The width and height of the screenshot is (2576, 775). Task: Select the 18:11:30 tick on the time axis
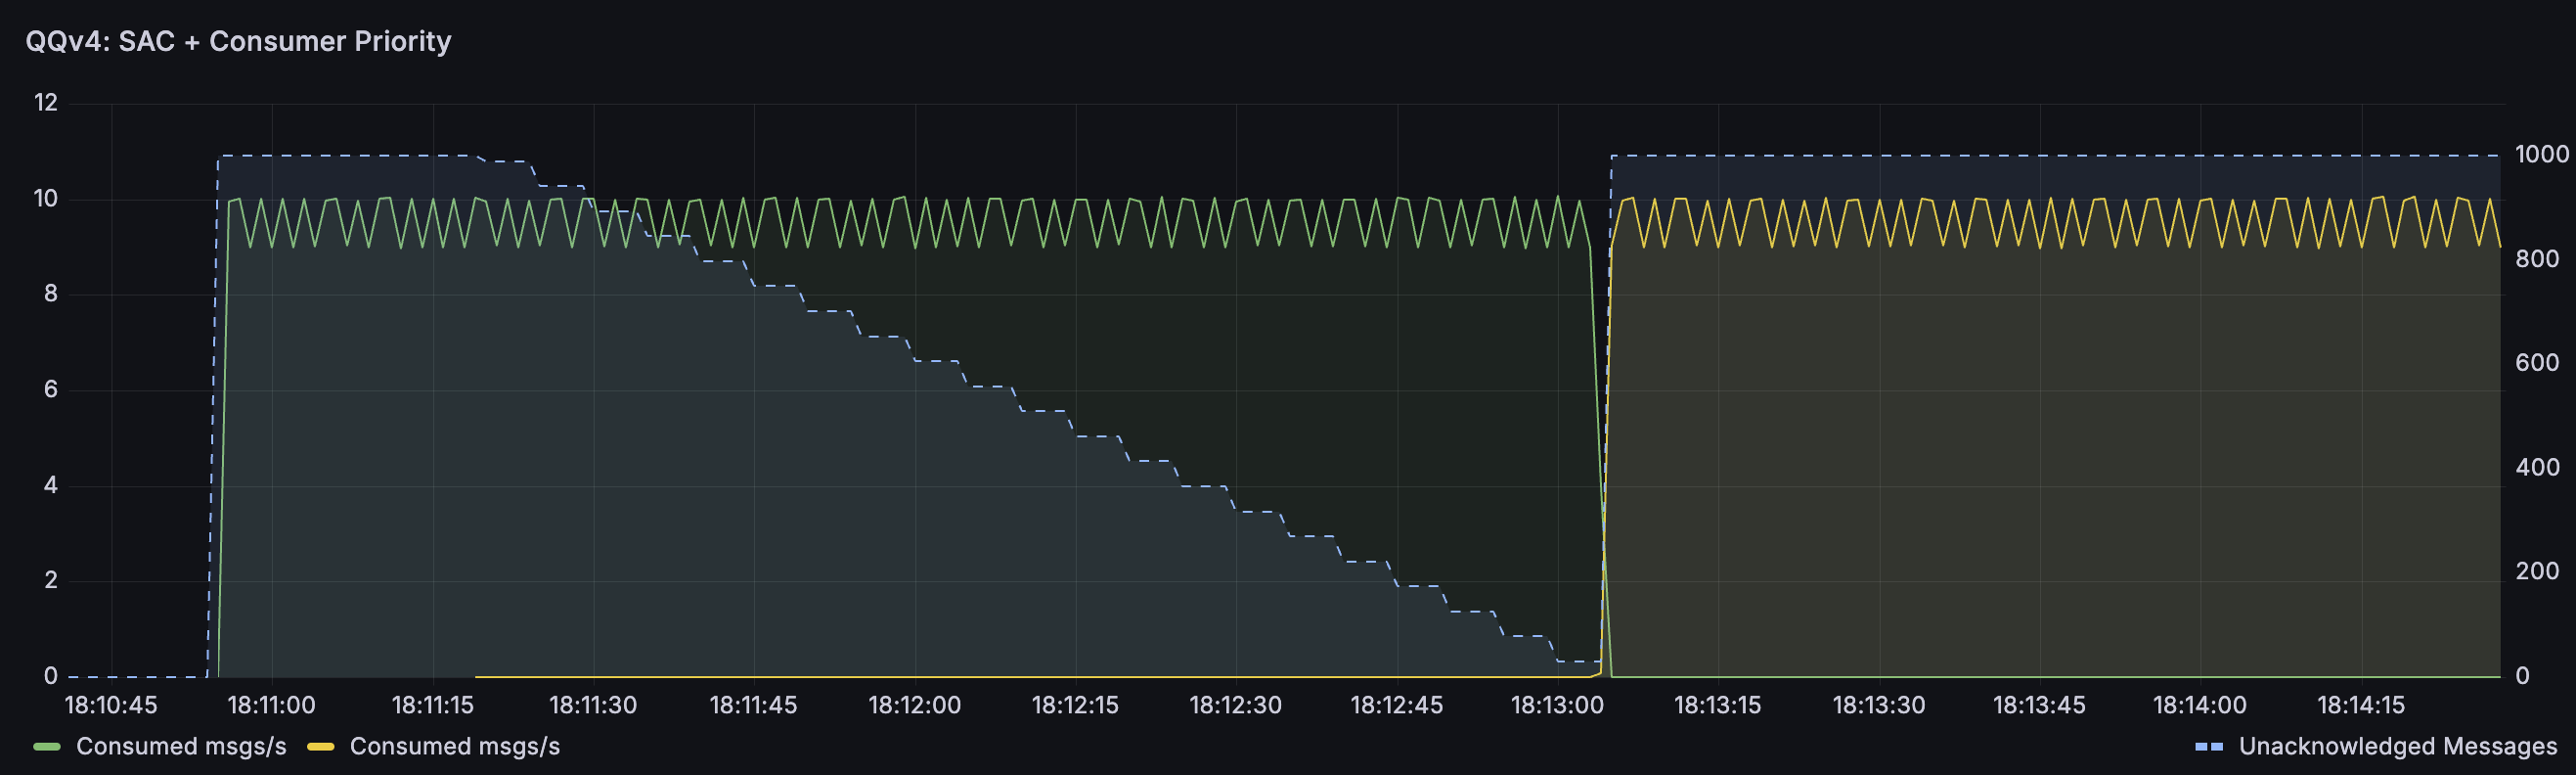593,705
